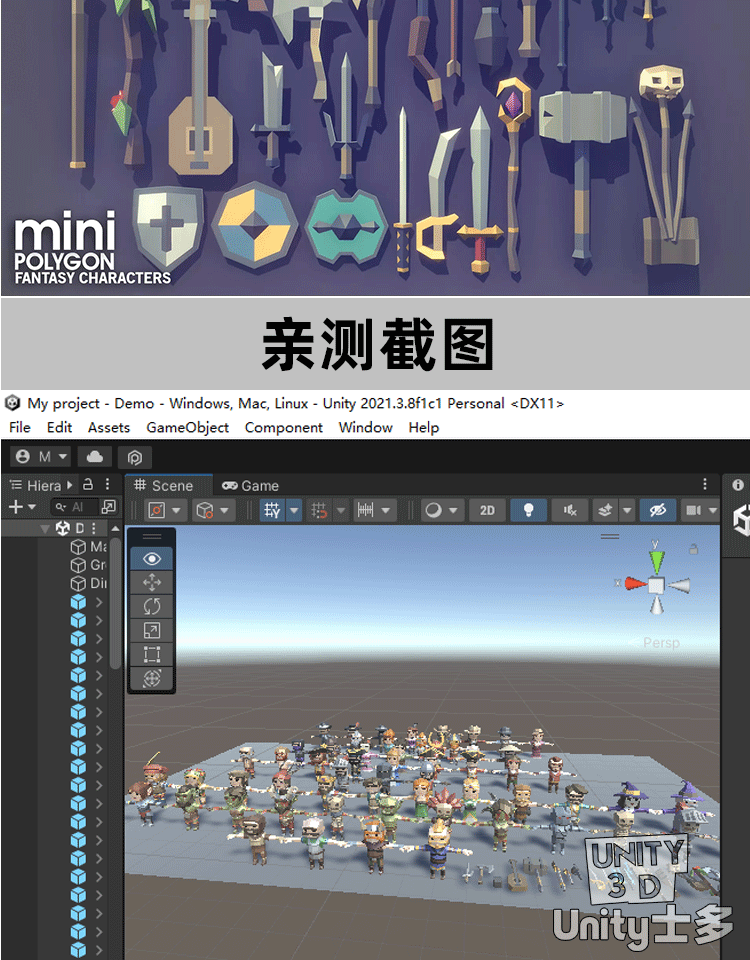Click the snap increment ruler icon
This screenshot has height=960, width=750.
366,510
